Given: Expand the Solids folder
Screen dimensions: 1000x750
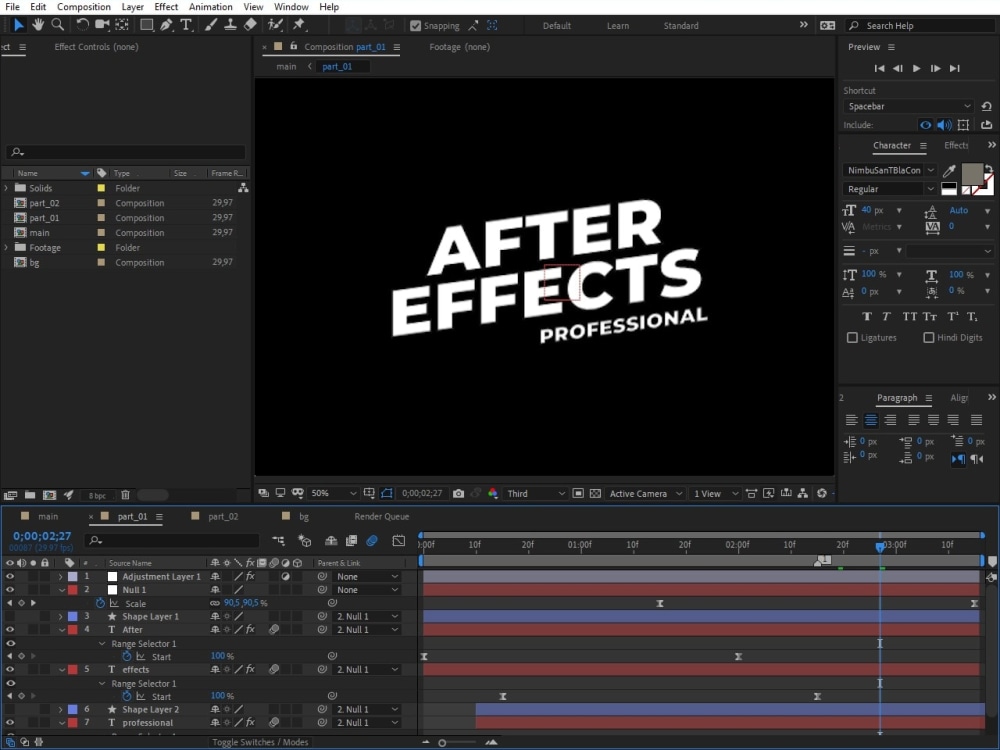Looking at the screenshot, I should point(6,188).
